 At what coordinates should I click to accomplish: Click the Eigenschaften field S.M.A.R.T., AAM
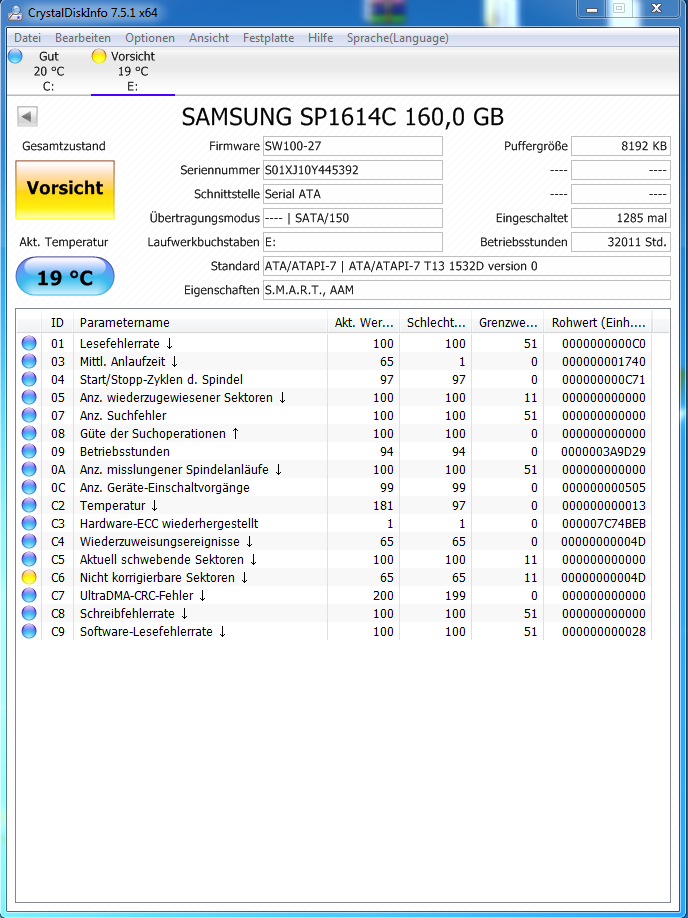467,290
